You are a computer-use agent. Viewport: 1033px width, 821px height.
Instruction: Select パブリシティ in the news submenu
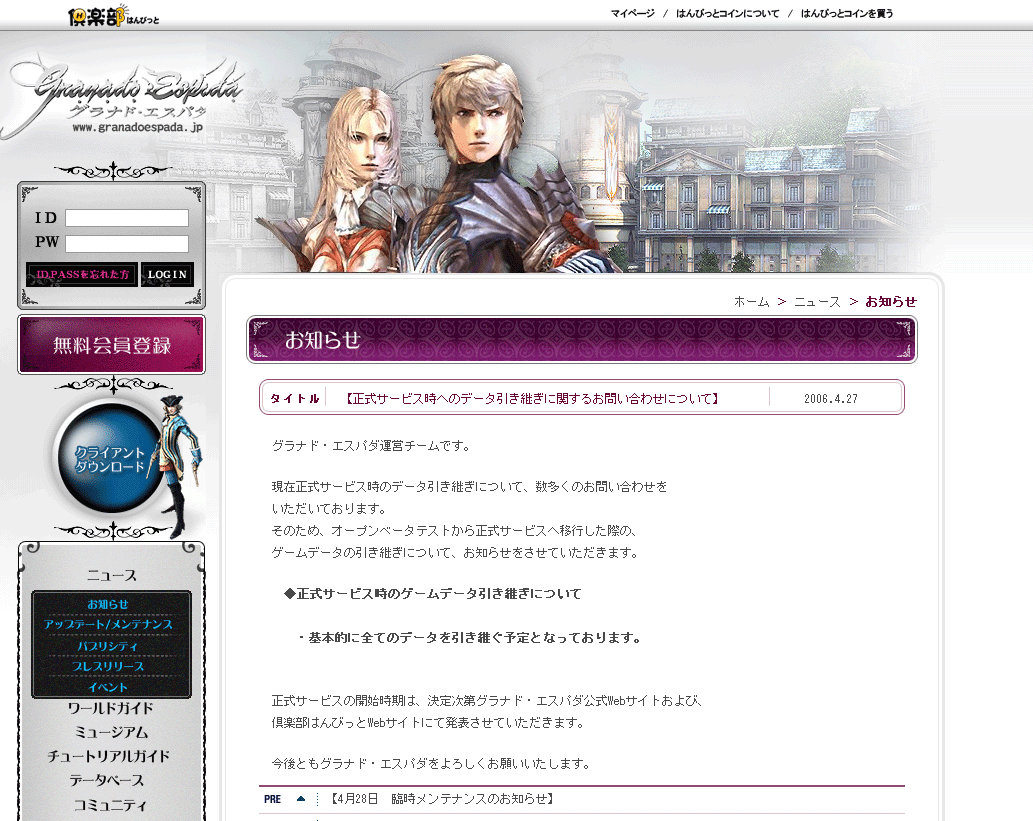click(108, 646)
